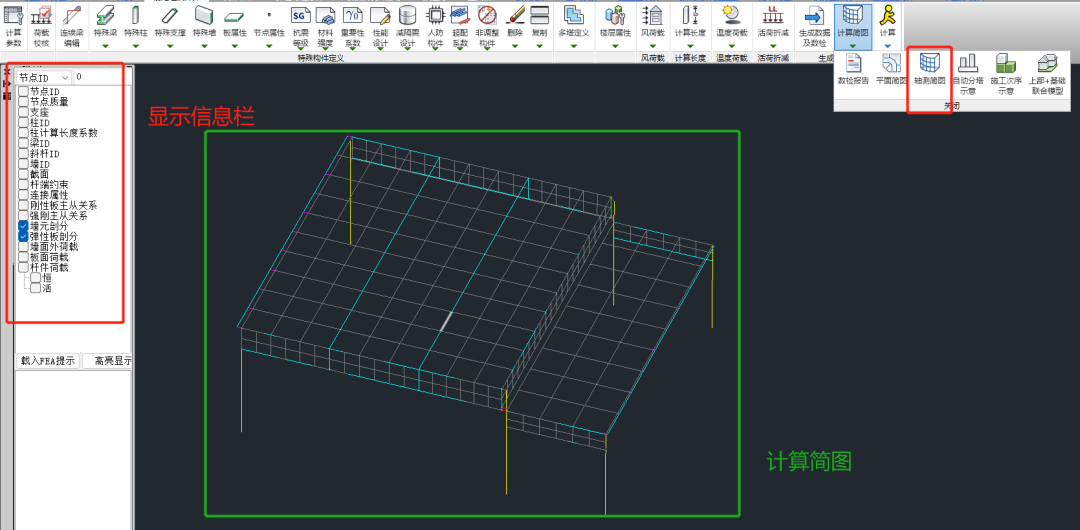The image size is (1080, 530).
Task: Click the 荷载校核 load check icon
Action: pyautogui.click(x=42, y=15)
